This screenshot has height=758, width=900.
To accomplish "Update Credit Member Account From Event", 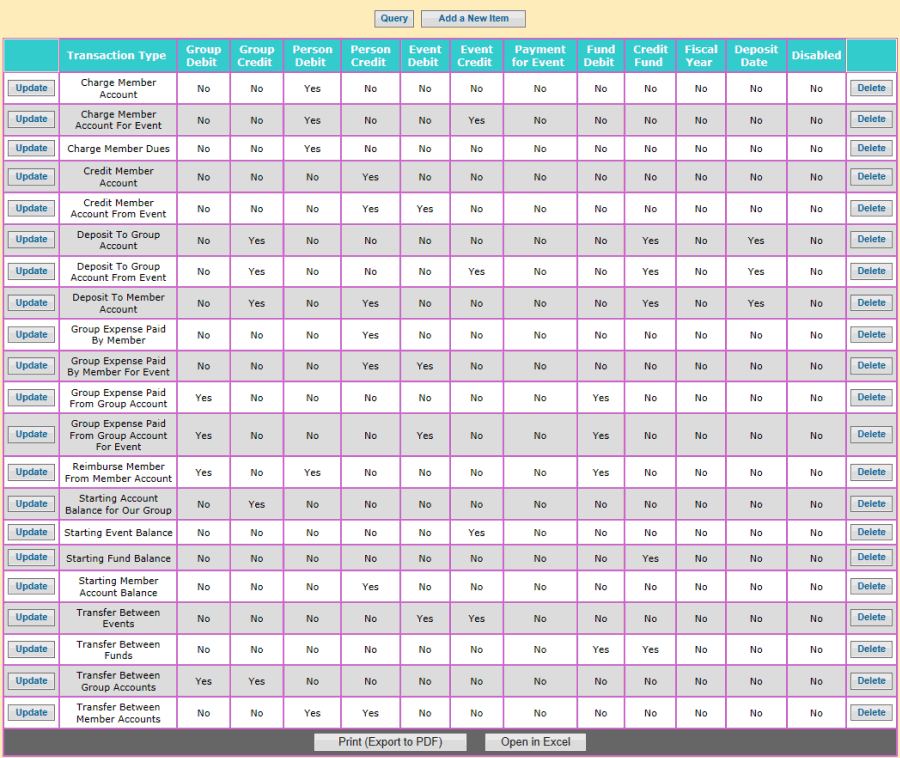I will (32, 208).
